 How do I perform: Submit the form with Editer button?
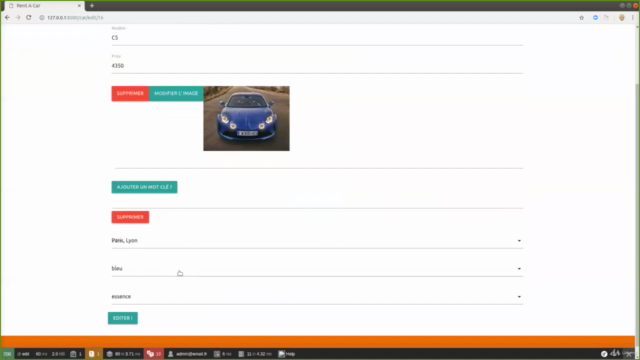click(123, 318)
